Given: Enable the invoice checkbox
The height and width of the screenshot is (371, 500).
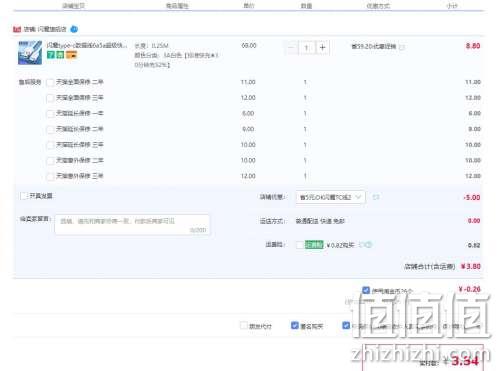Looking at the screenshot, I should click(x=24, y=196).
